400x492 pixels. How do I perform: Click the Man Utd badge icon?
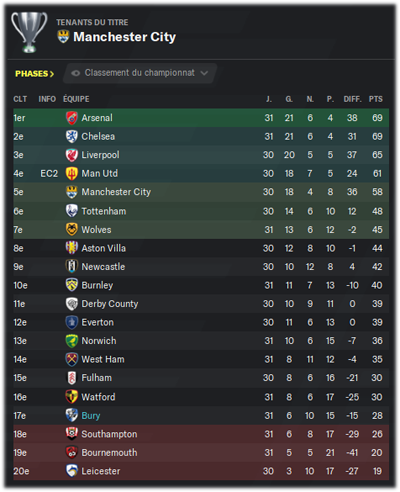72,173
